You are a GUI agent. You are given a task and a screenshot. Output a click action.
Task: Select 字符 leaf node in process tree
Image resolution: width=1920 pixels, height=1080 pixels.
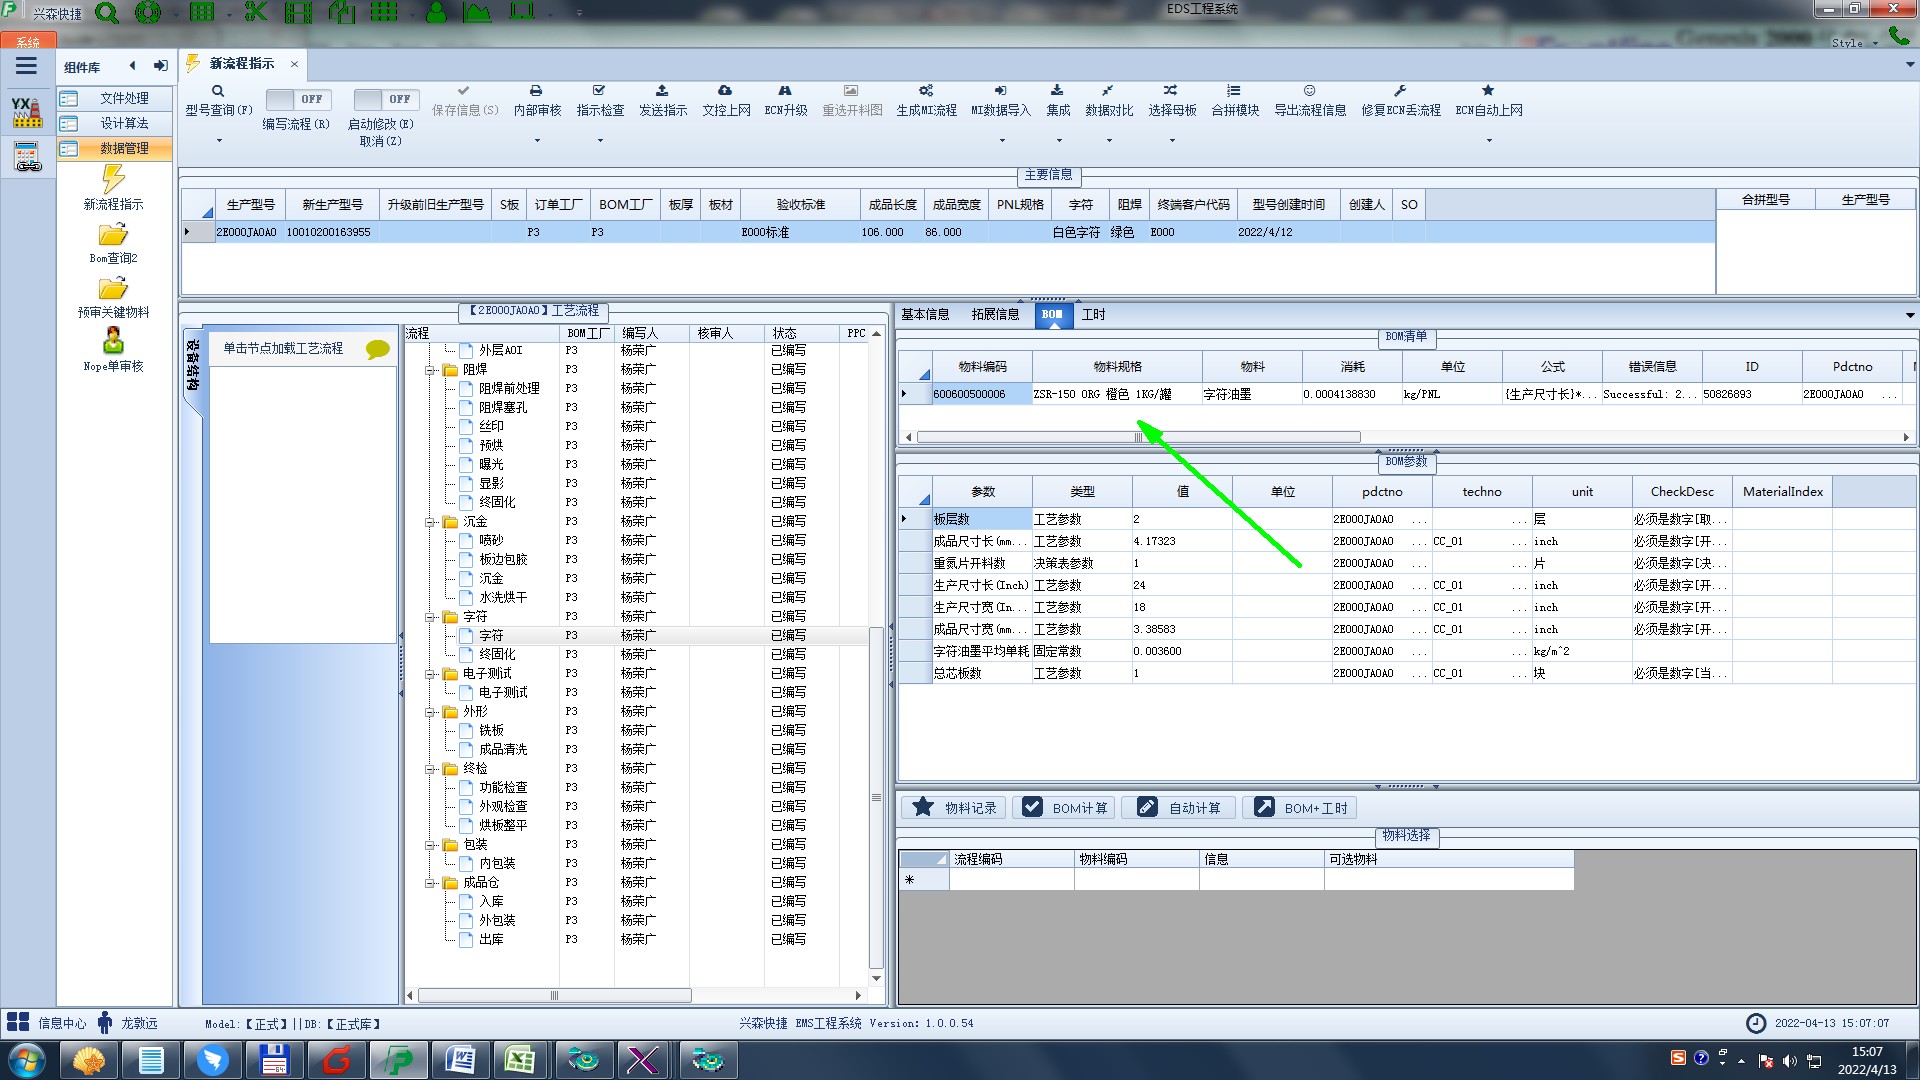point(491,636)
